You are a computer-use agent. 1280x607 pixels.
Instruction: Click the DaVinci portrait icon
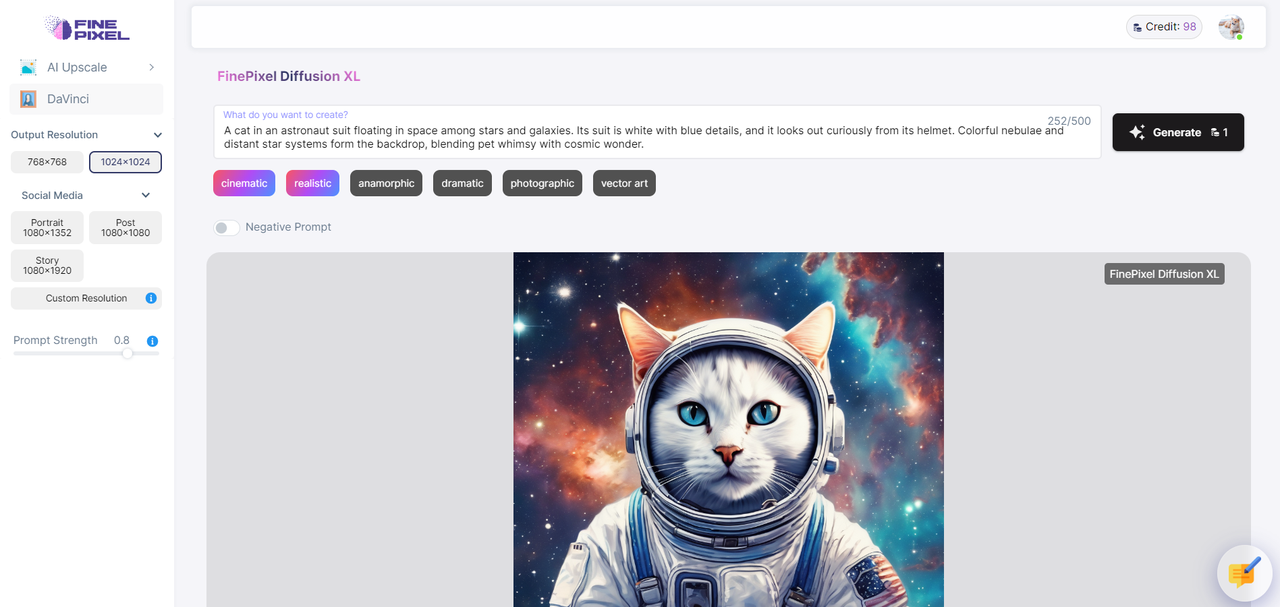(x=28, y=99)
